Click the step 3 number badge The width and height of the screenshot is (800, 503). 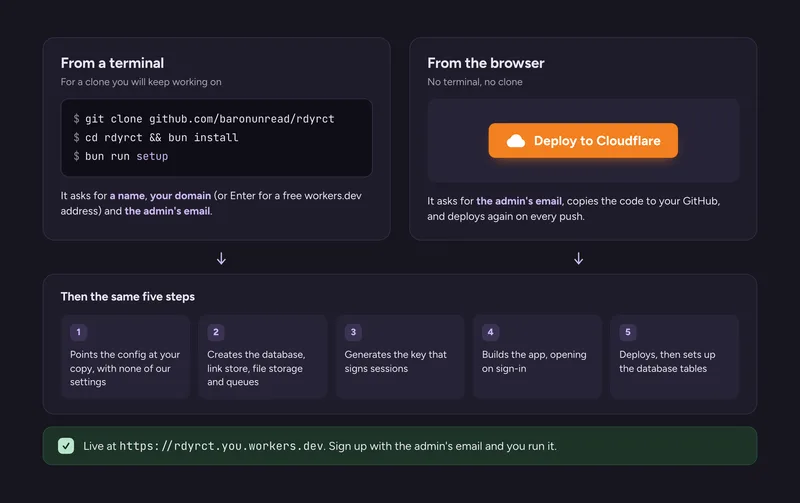tap(353, 332)
